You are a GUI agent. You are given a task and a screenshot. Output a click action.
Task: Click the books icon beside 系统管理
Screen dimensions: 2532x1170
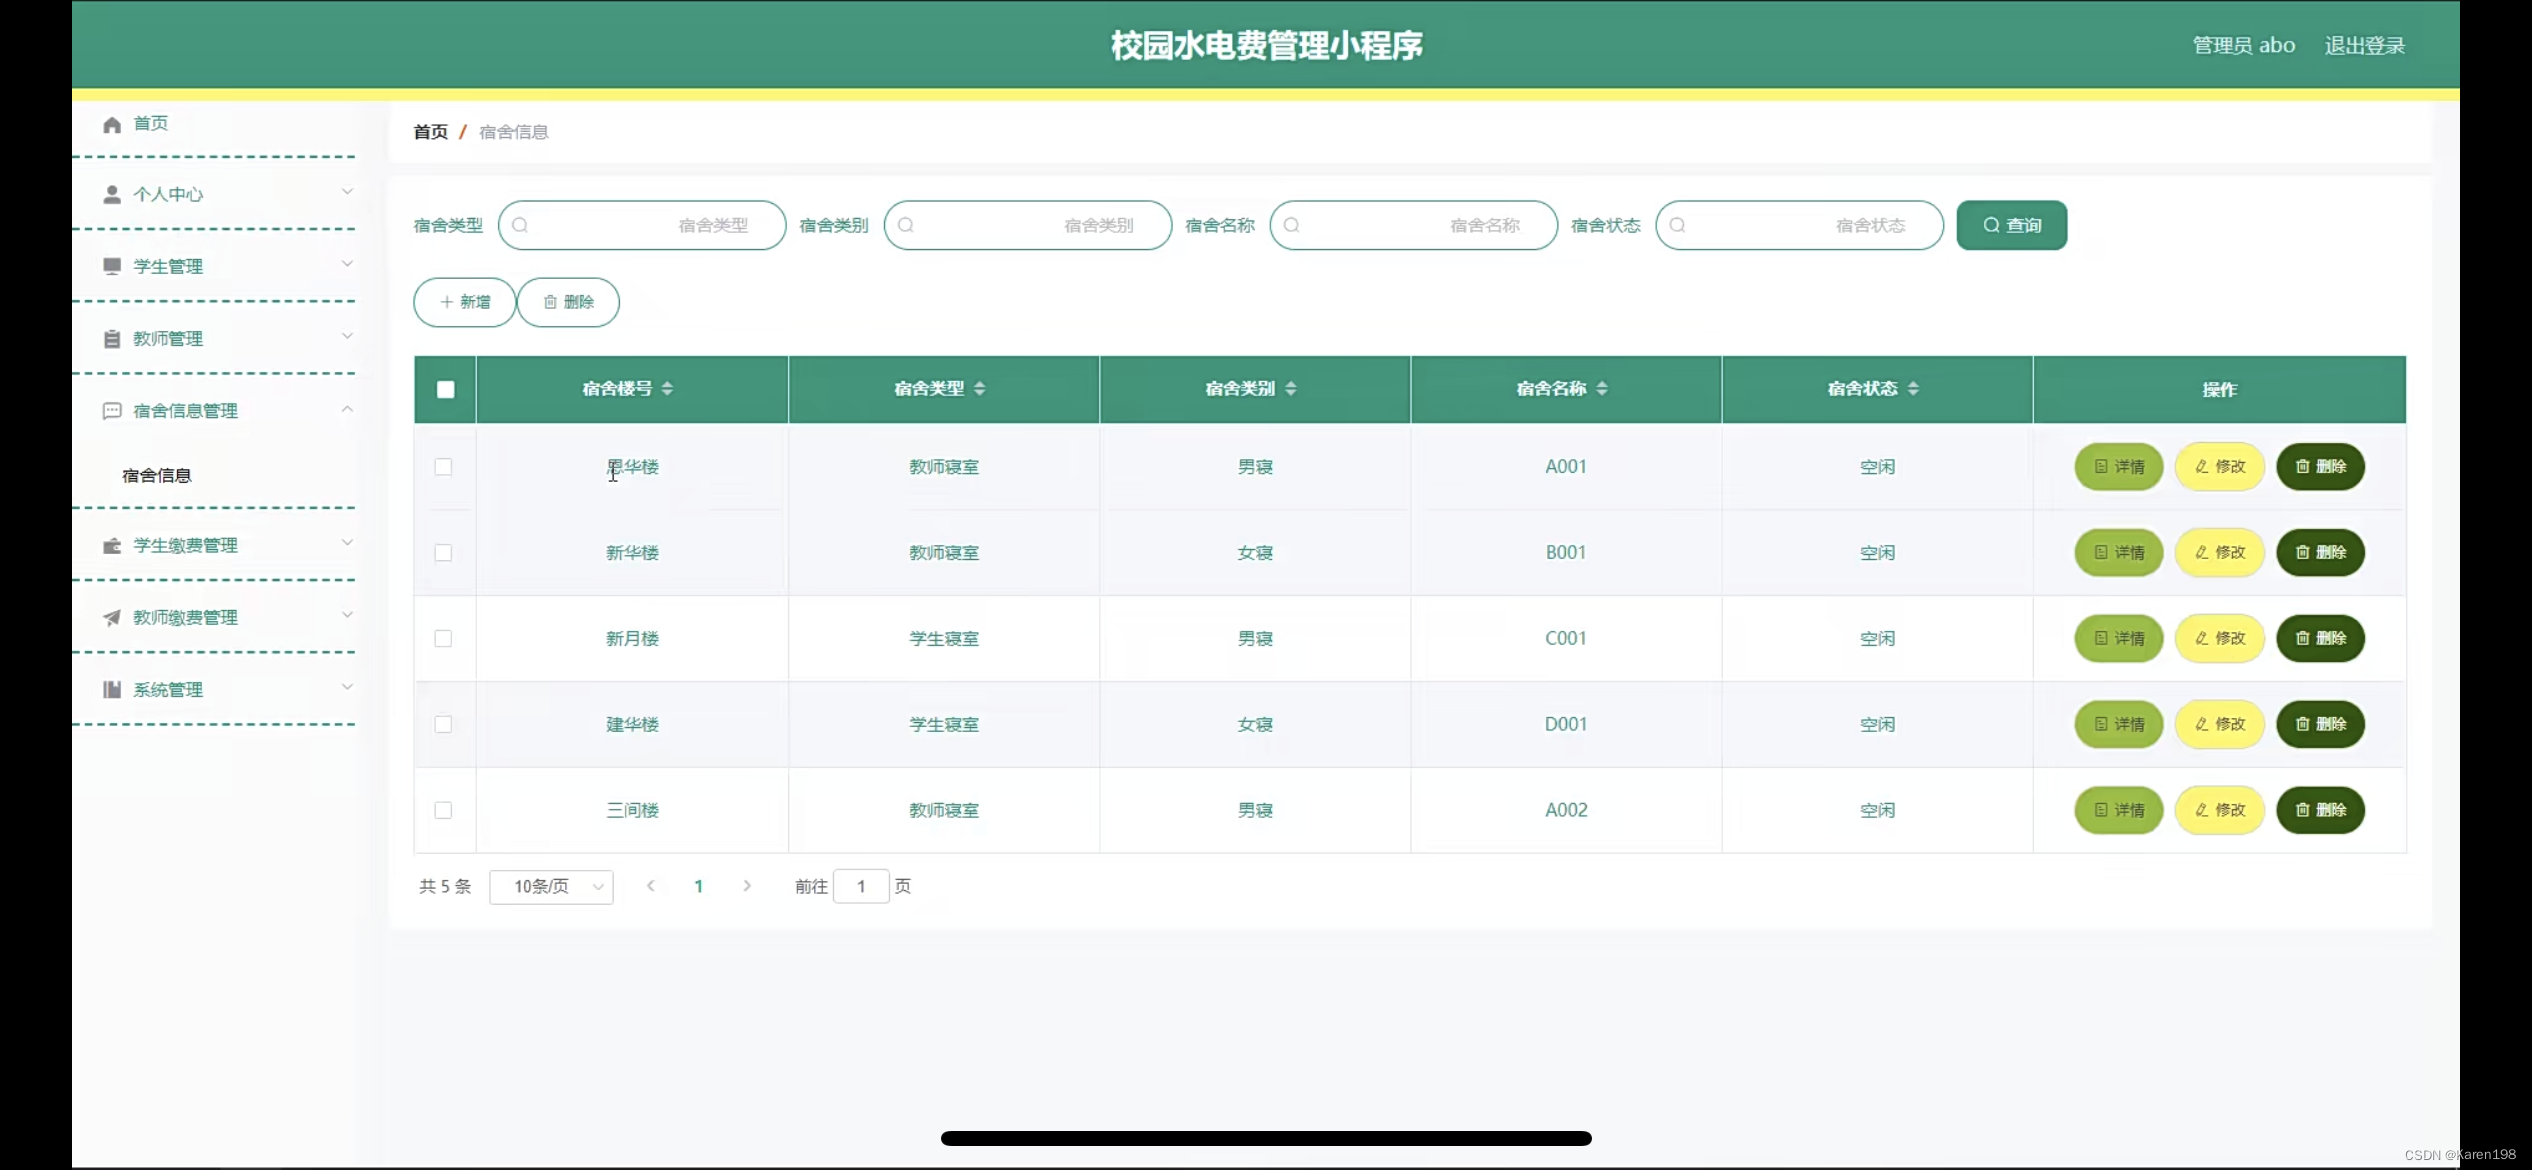click(x=112, y=690)
